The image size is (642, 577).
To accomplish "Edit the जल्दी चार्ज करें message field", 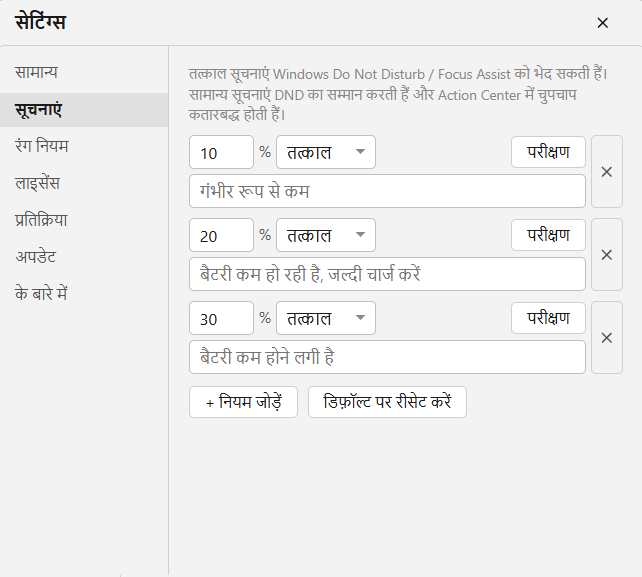I will 387,274.
